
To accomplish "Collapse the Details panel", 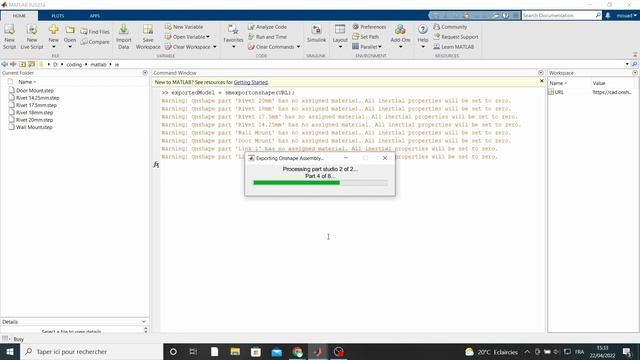I will (x=144, y=322).
